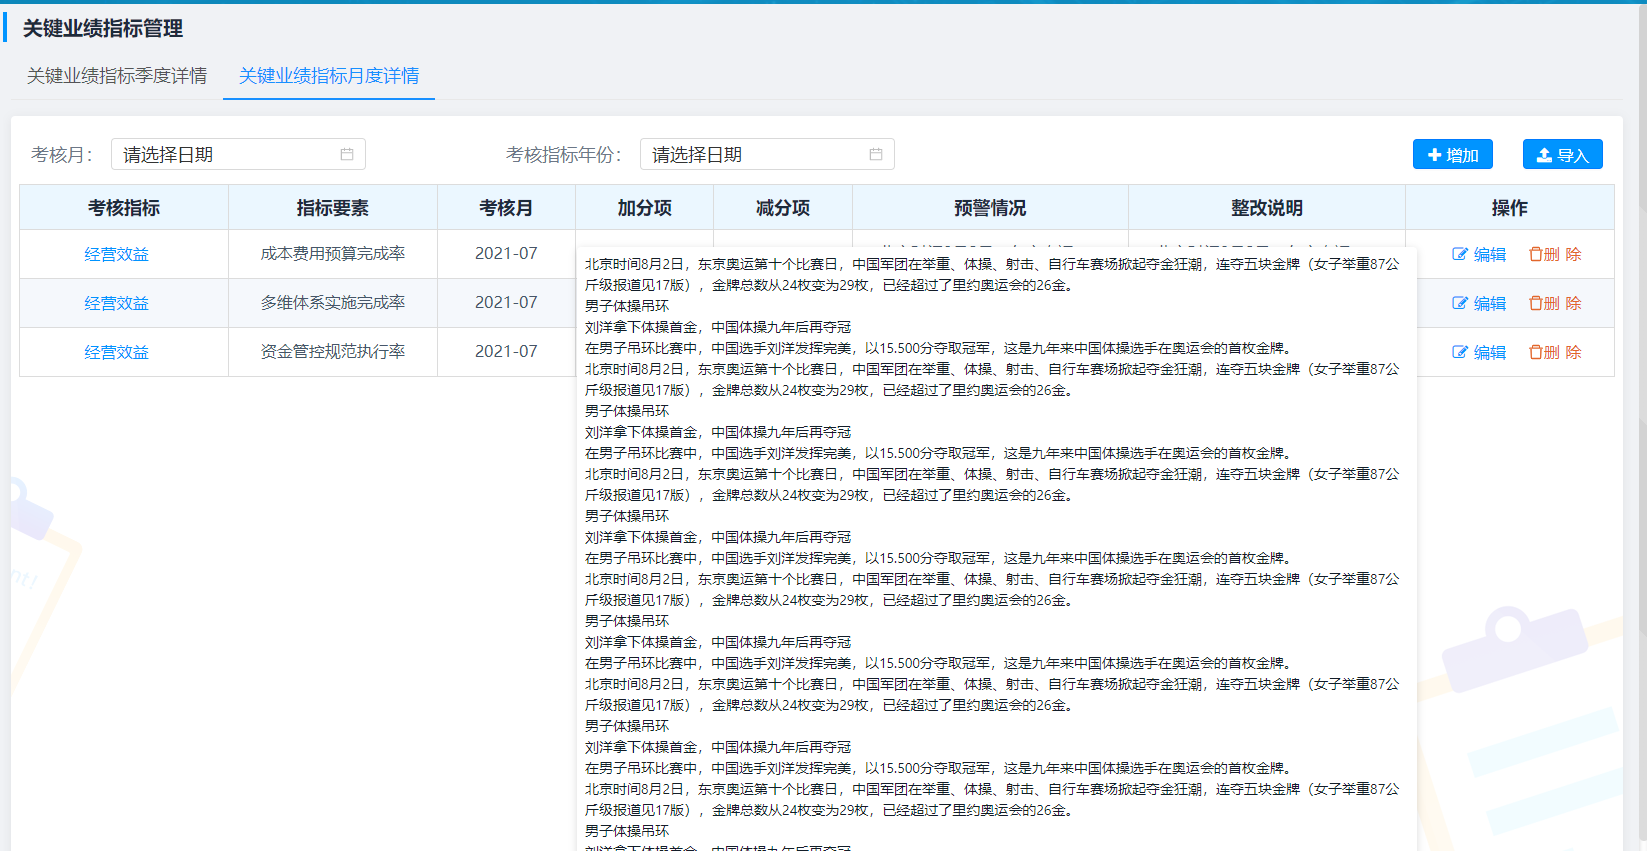
Task: Click the 预警情况 column header
Action: 990,208
